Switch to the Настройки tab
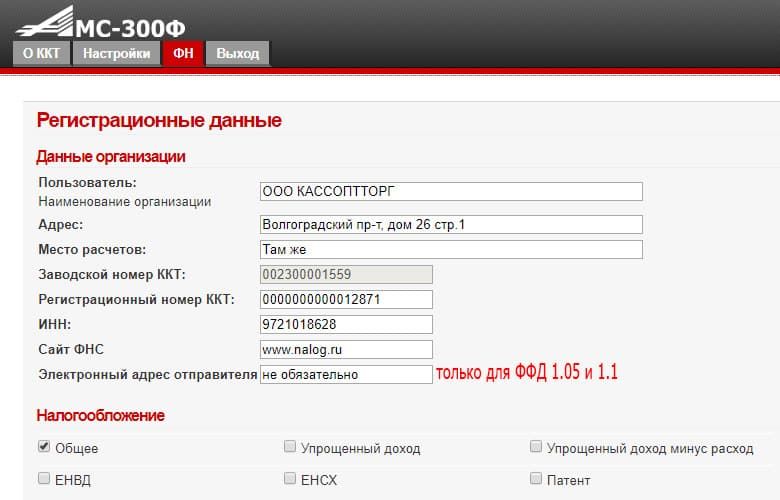This screenshot has width=780, height=500. (116, 53)
